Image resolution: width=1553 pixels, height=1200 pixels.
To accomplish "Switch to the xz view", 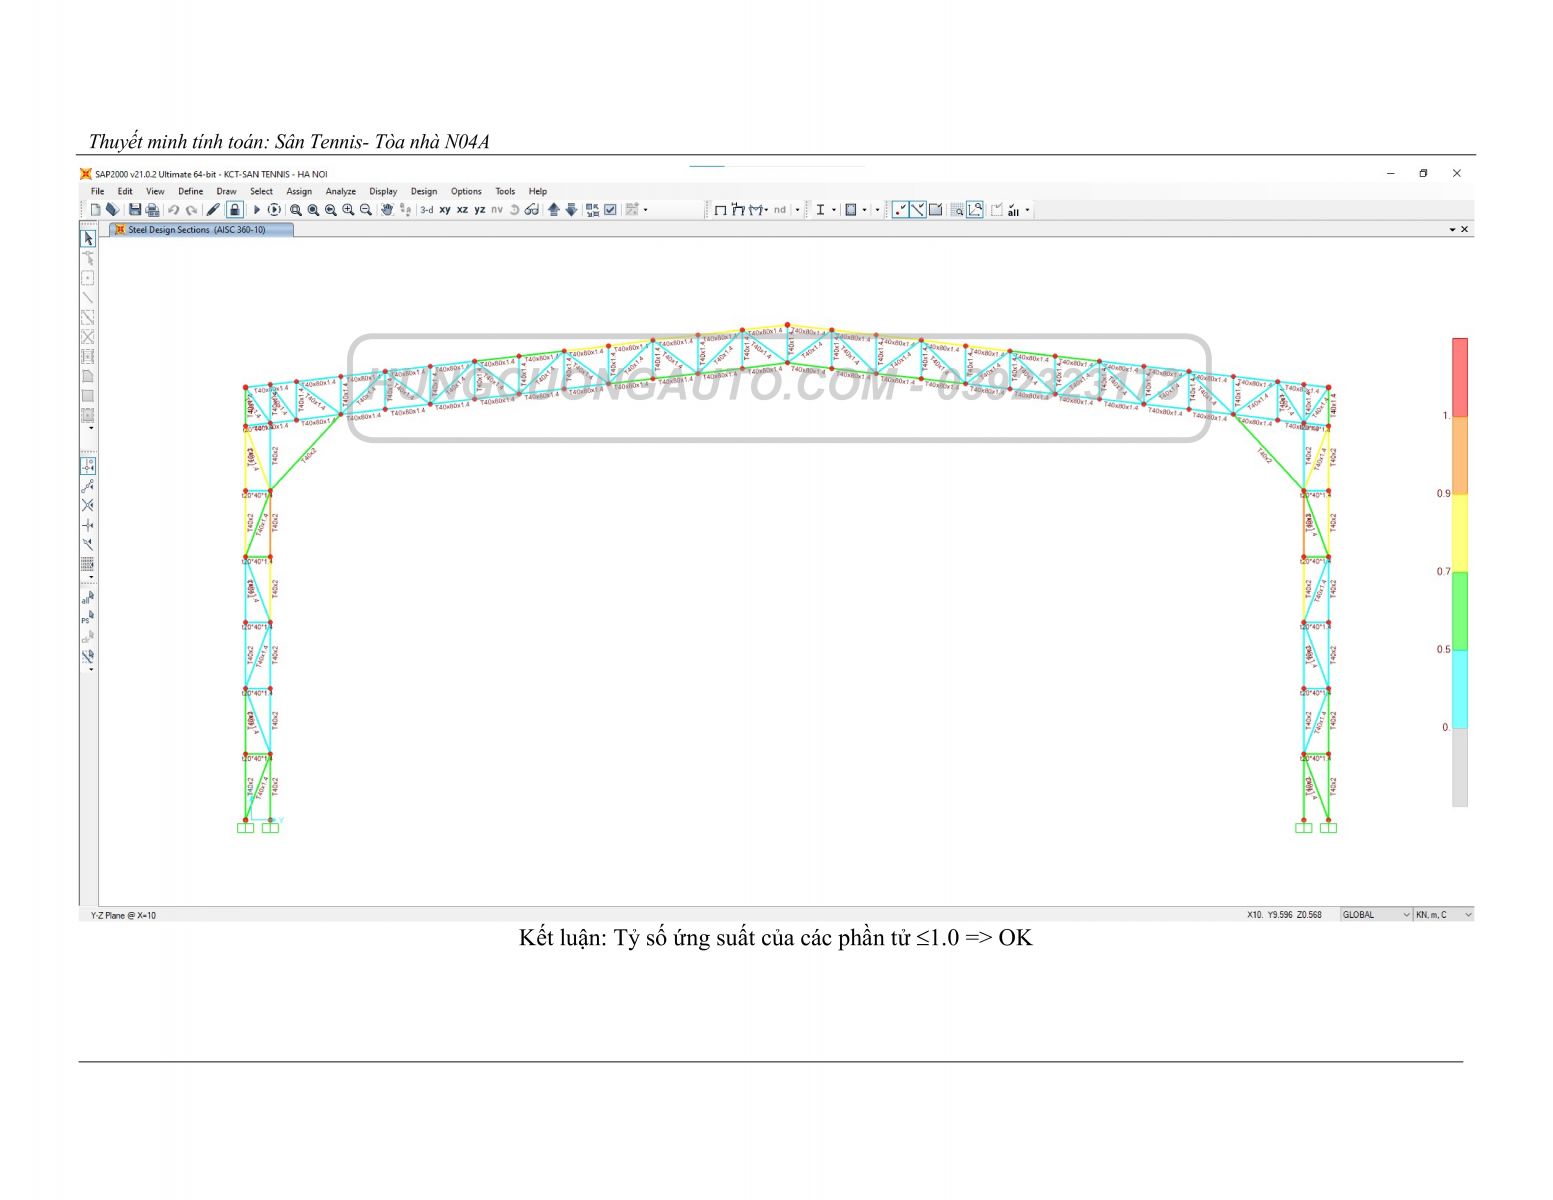I will tap(462, 210).
